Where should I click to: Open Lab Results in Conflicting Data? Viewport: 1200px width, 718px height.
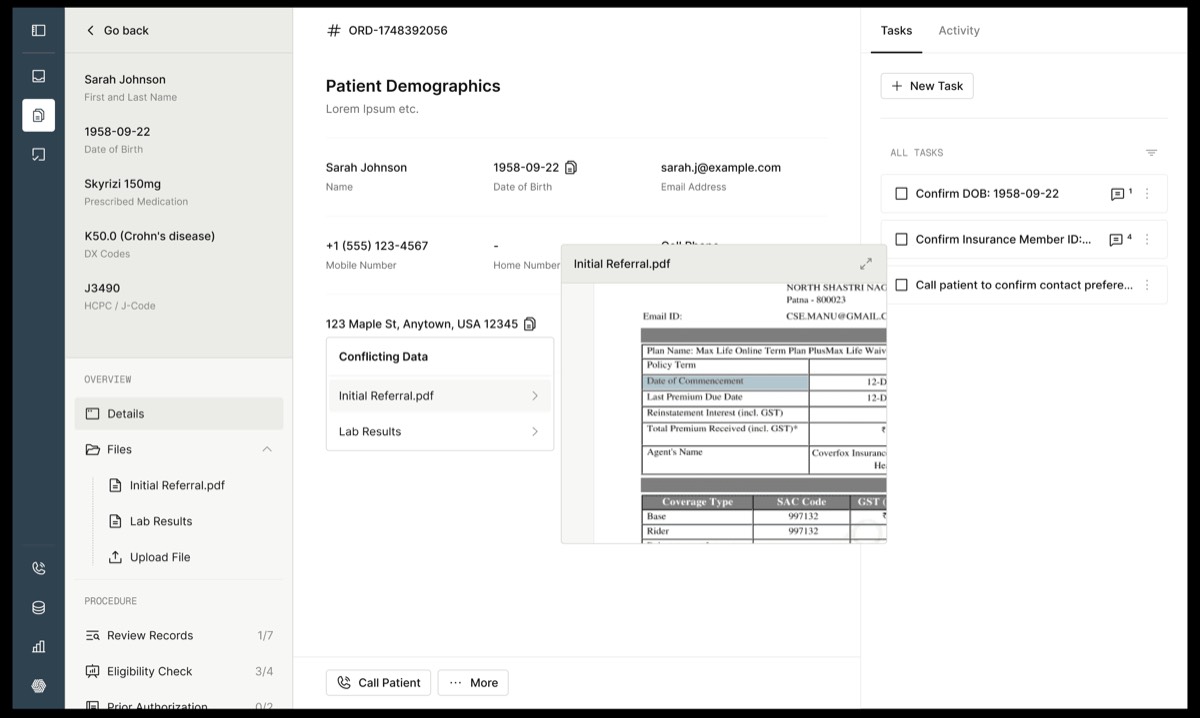[x=440, y=432]
